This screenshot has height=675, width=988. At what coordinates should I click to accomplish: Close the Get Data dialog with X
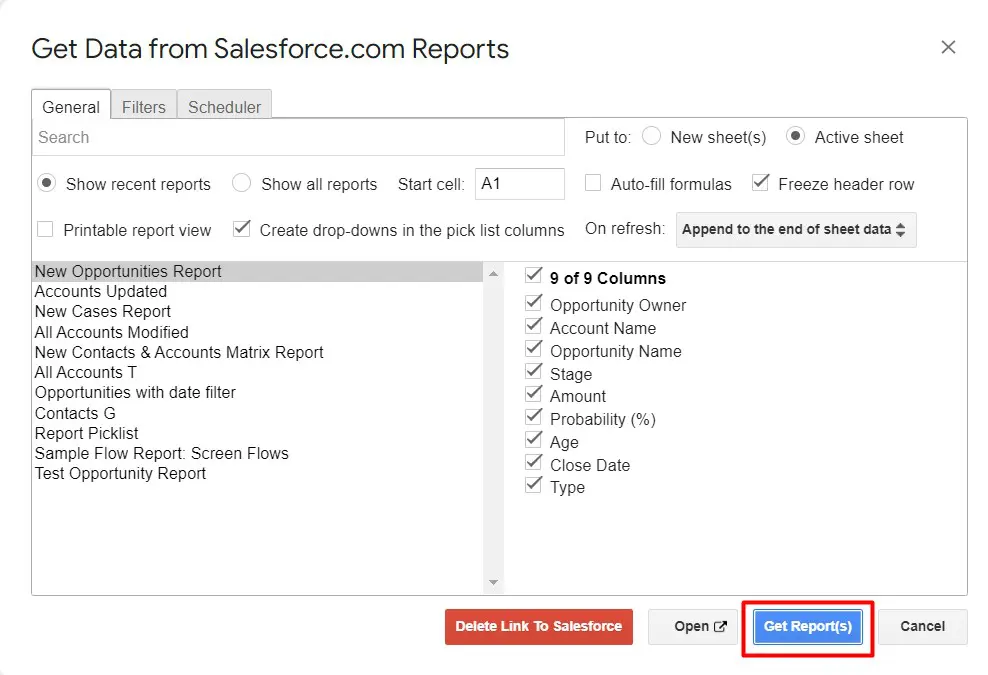[948, 48]
